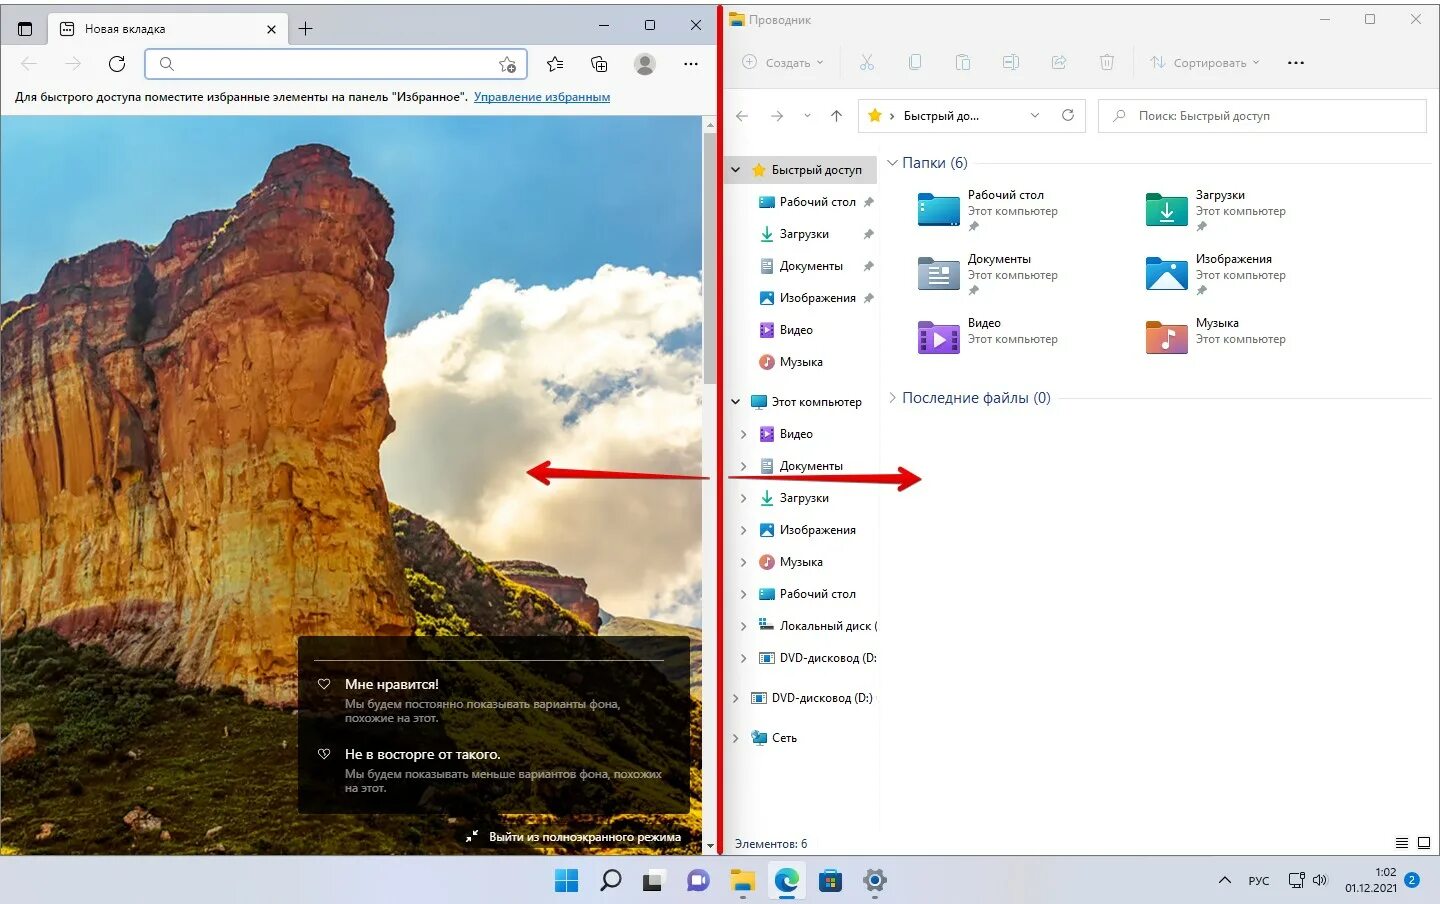The height and width of the screenshot is (904, 1440).
Task: Collapse the Этот компьютер tree node
Action: [736, 402]
